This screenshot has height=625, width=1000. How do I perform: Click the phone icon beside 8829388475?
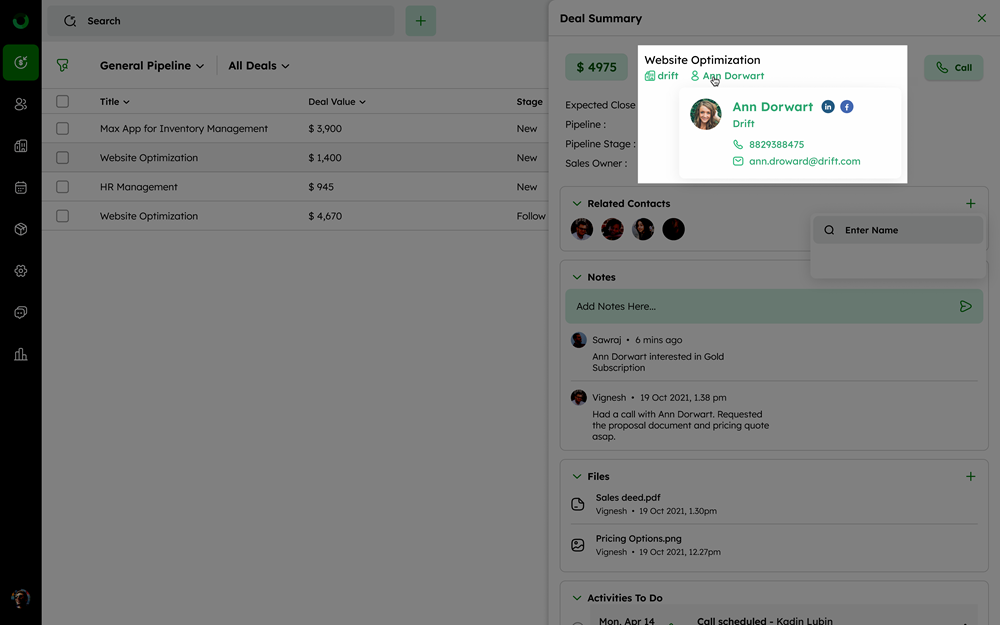point(738,144)
